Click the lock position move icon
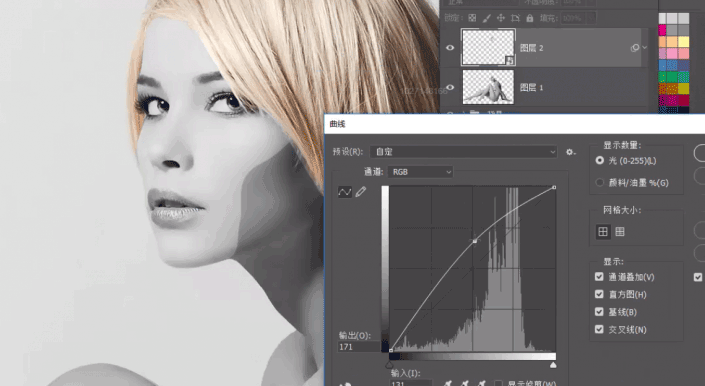This screenshot has width=705, height=386. (x=501, y=18)
